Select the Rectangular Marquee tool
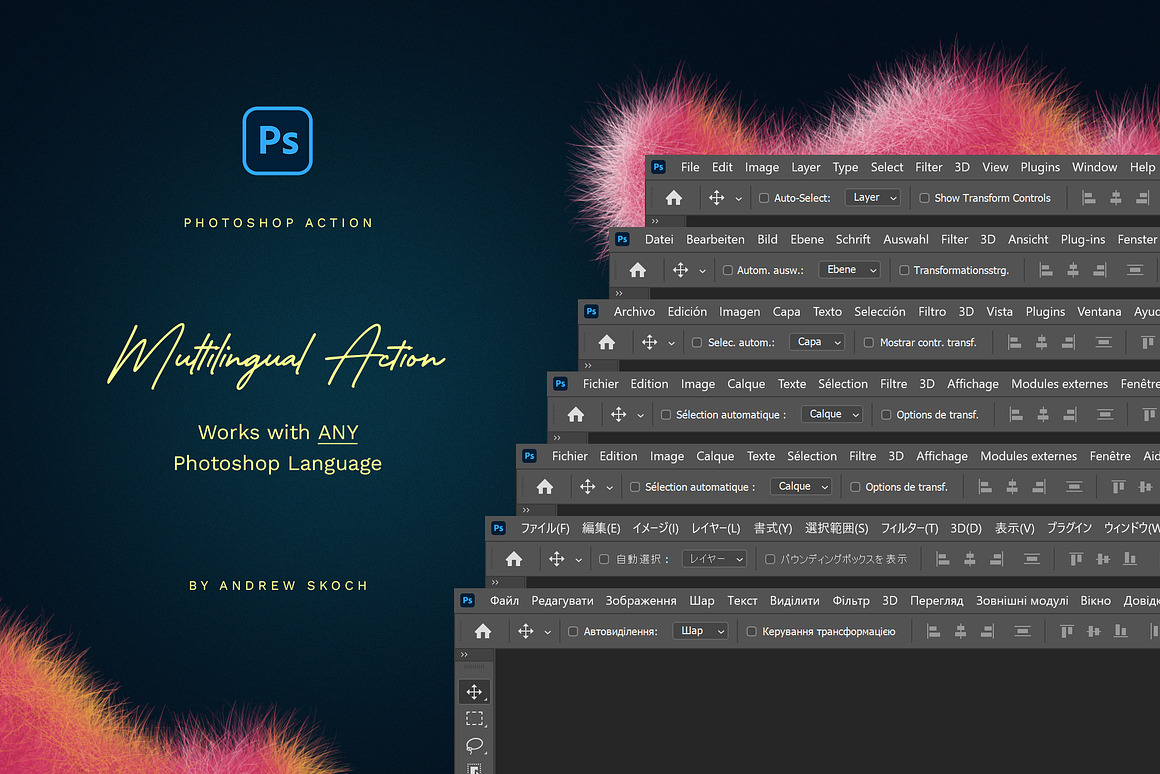1160x774 pixels. click(475, 718)
